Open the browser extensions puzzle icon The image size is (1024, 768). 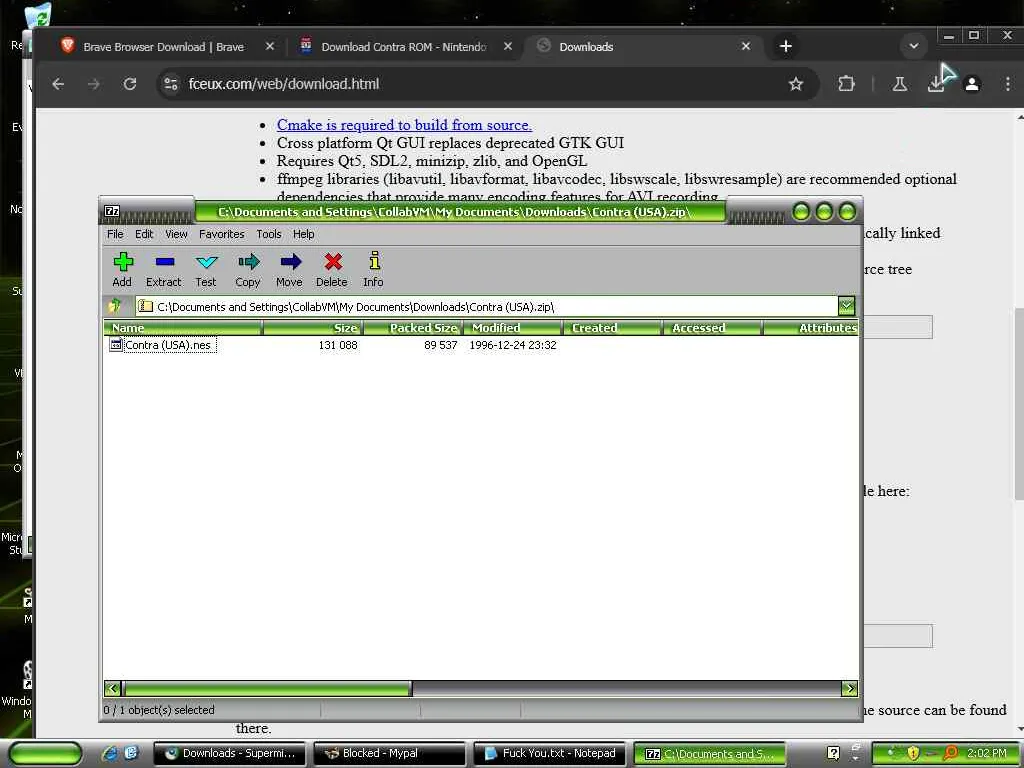846,84
